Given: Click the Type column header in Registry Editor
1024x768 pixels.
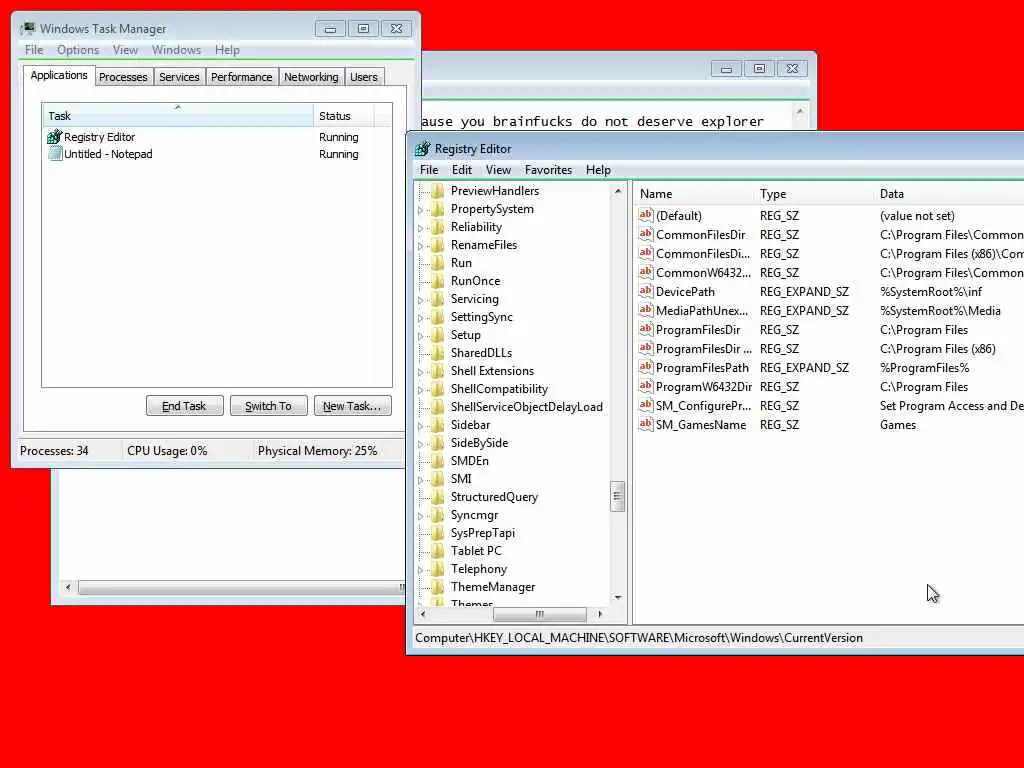Looking at the screenshot, I should [814, 194].
